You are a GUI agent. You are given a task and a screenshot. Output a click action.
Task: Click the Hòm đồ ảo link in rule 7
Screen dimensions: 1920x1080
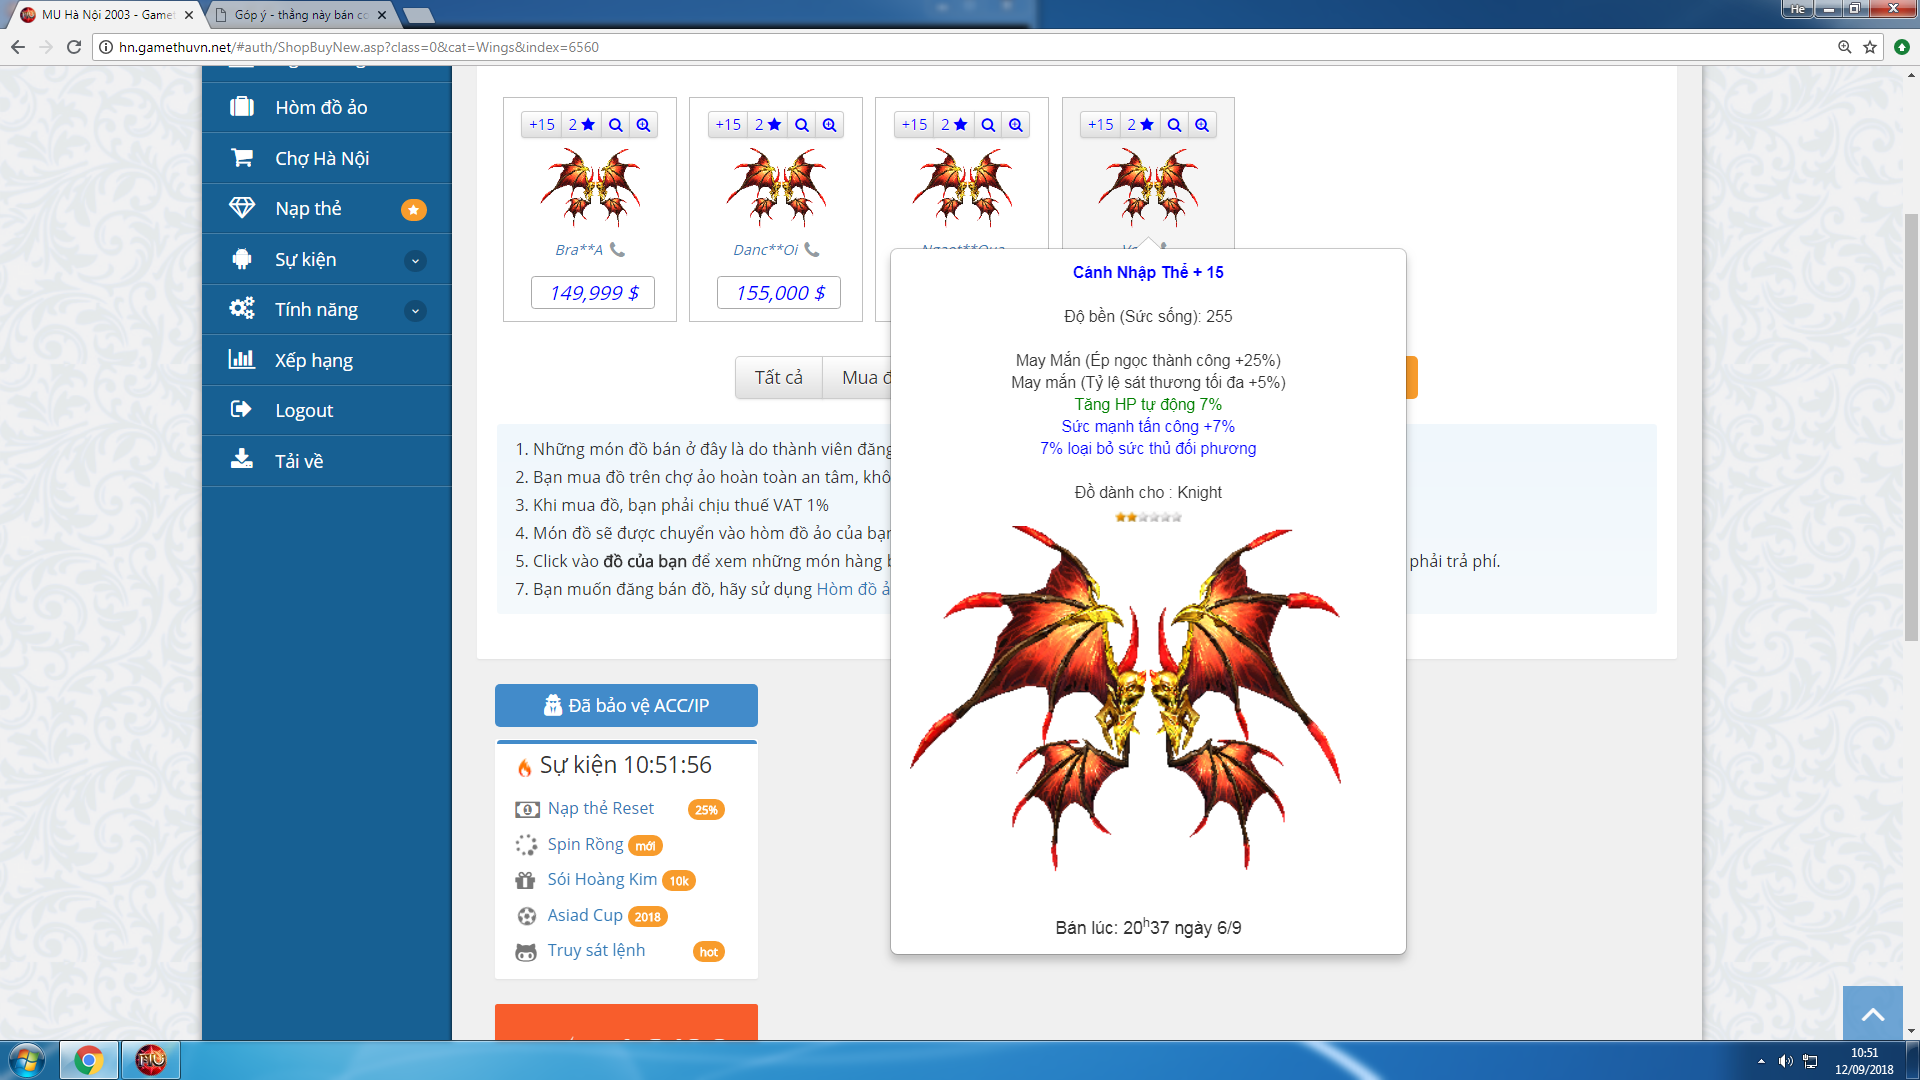pyautogui.click(x=853, y=589)
